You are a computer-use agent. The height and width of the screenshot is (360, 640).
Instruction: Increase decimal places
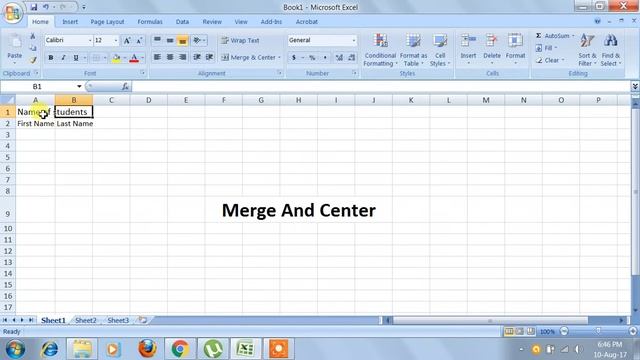pos(339,58)
